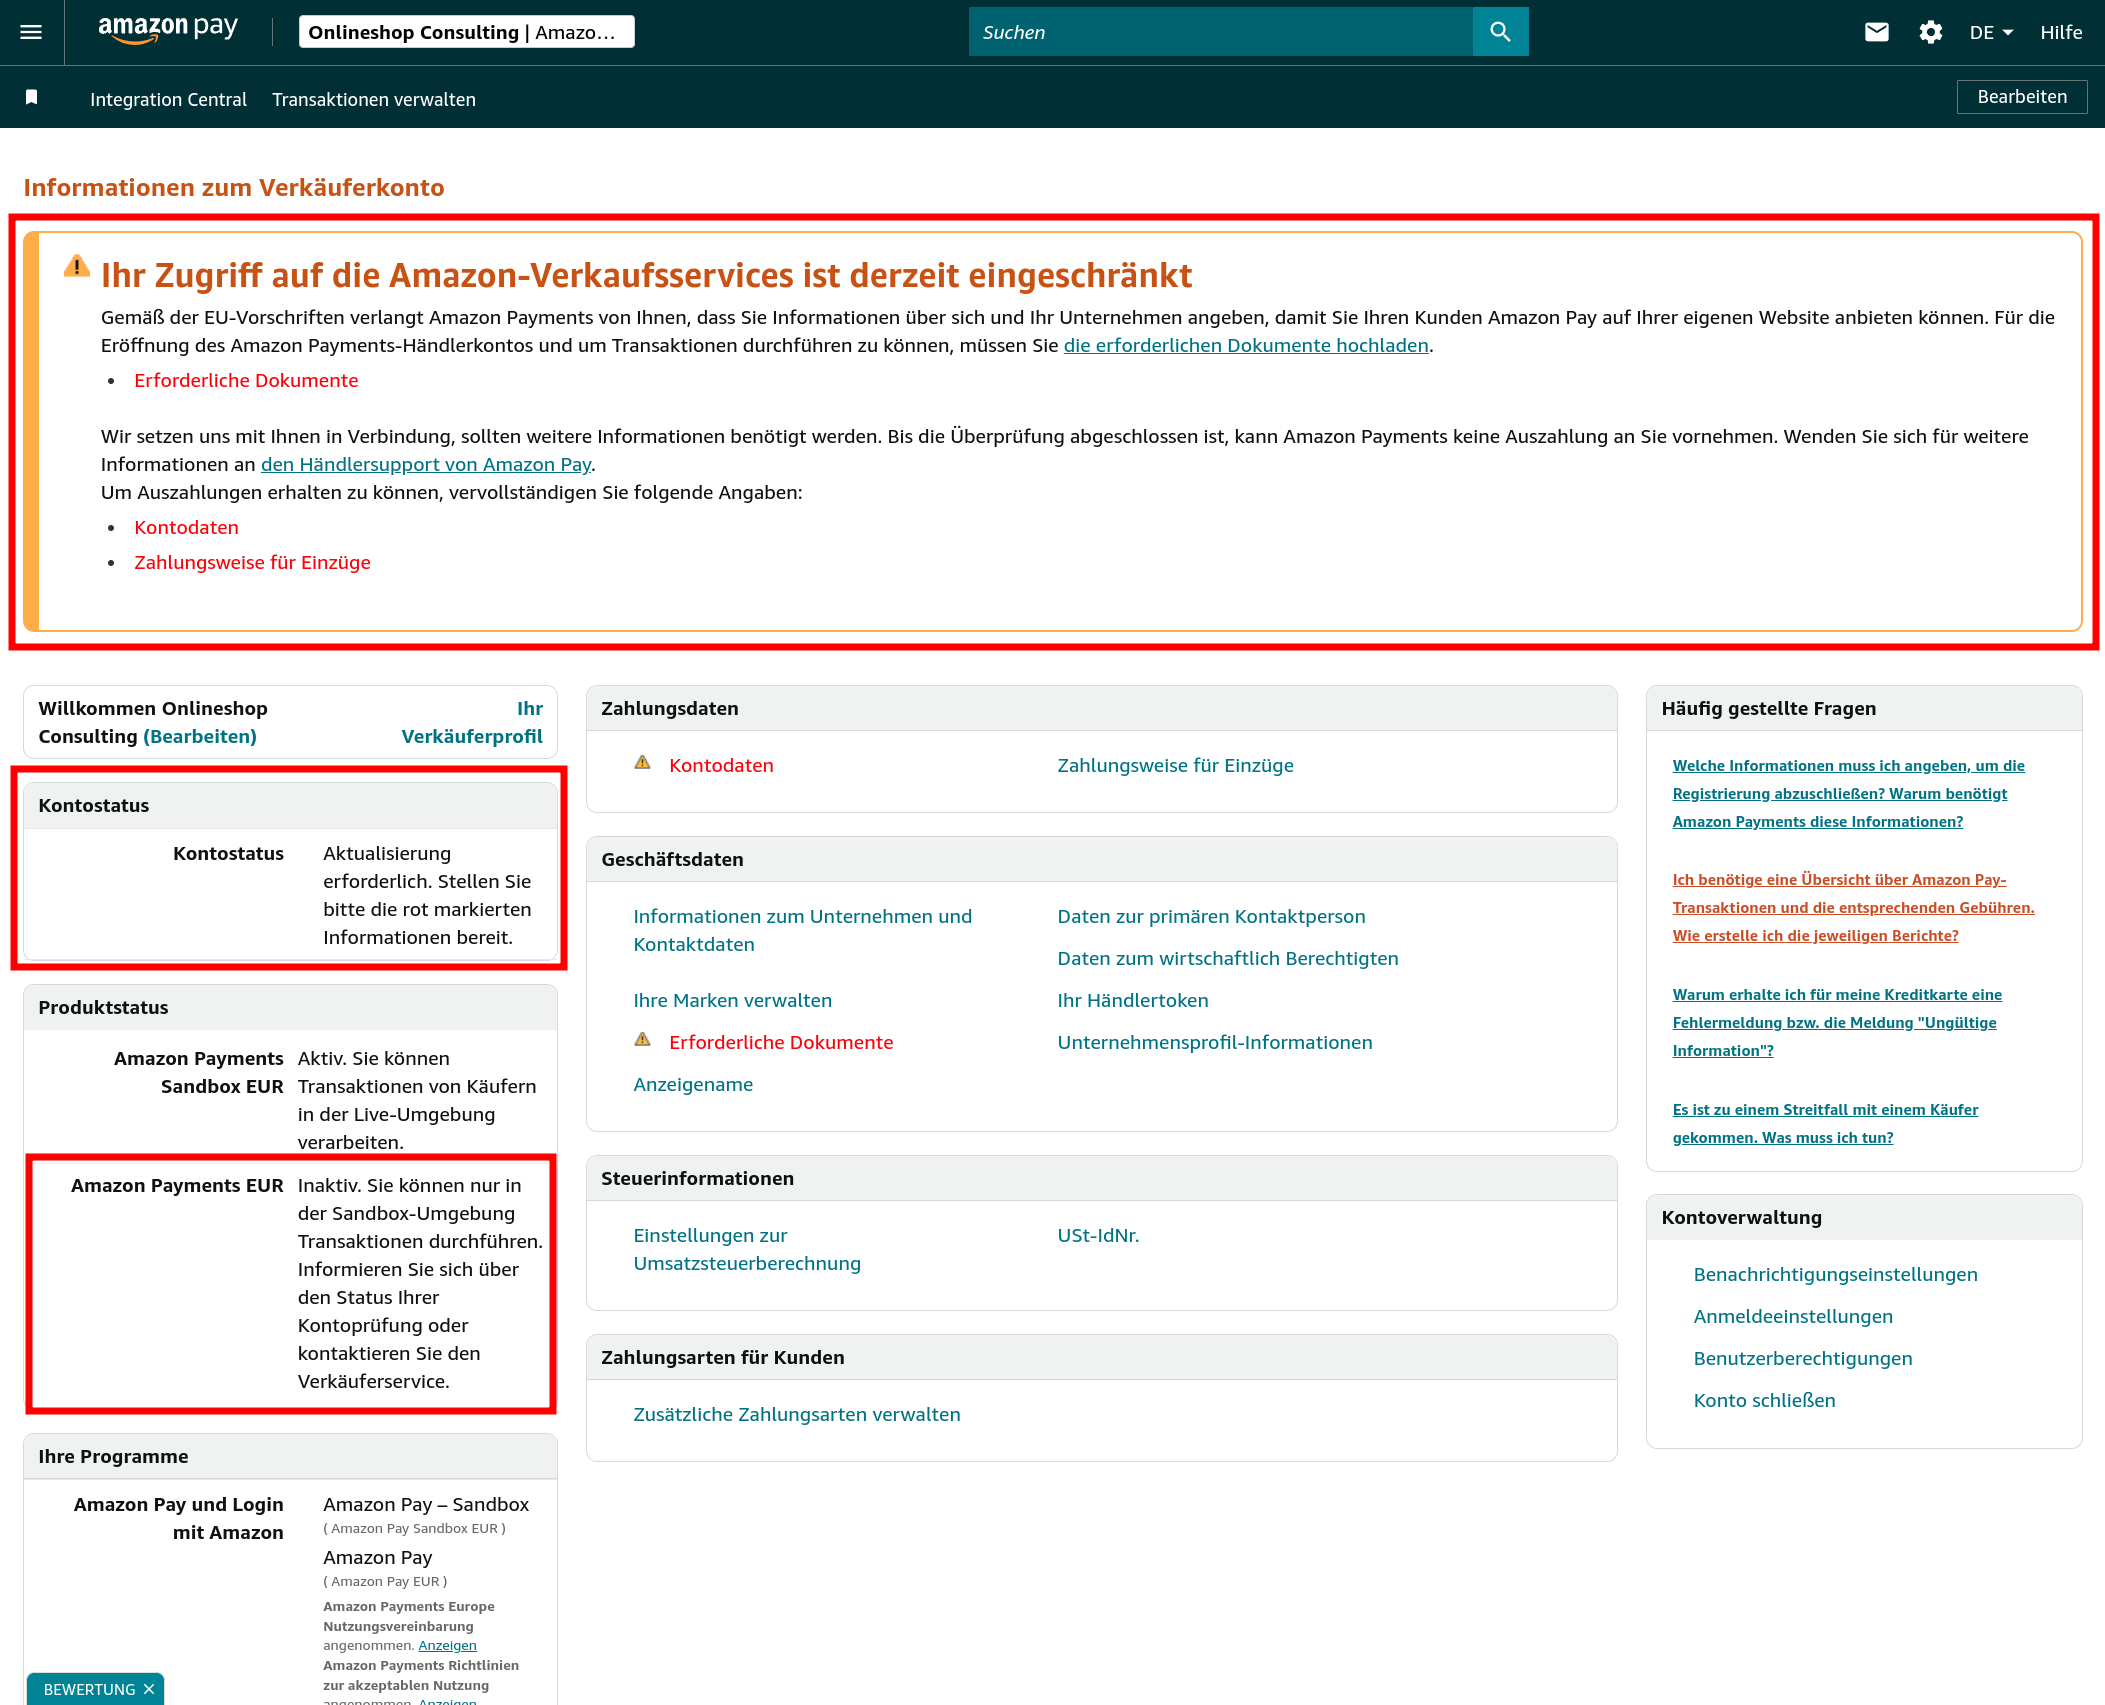This screenshot has width=2105, height=1705.
Task: Click Kontodaten in the warning banner
Action: pos(186,527)
